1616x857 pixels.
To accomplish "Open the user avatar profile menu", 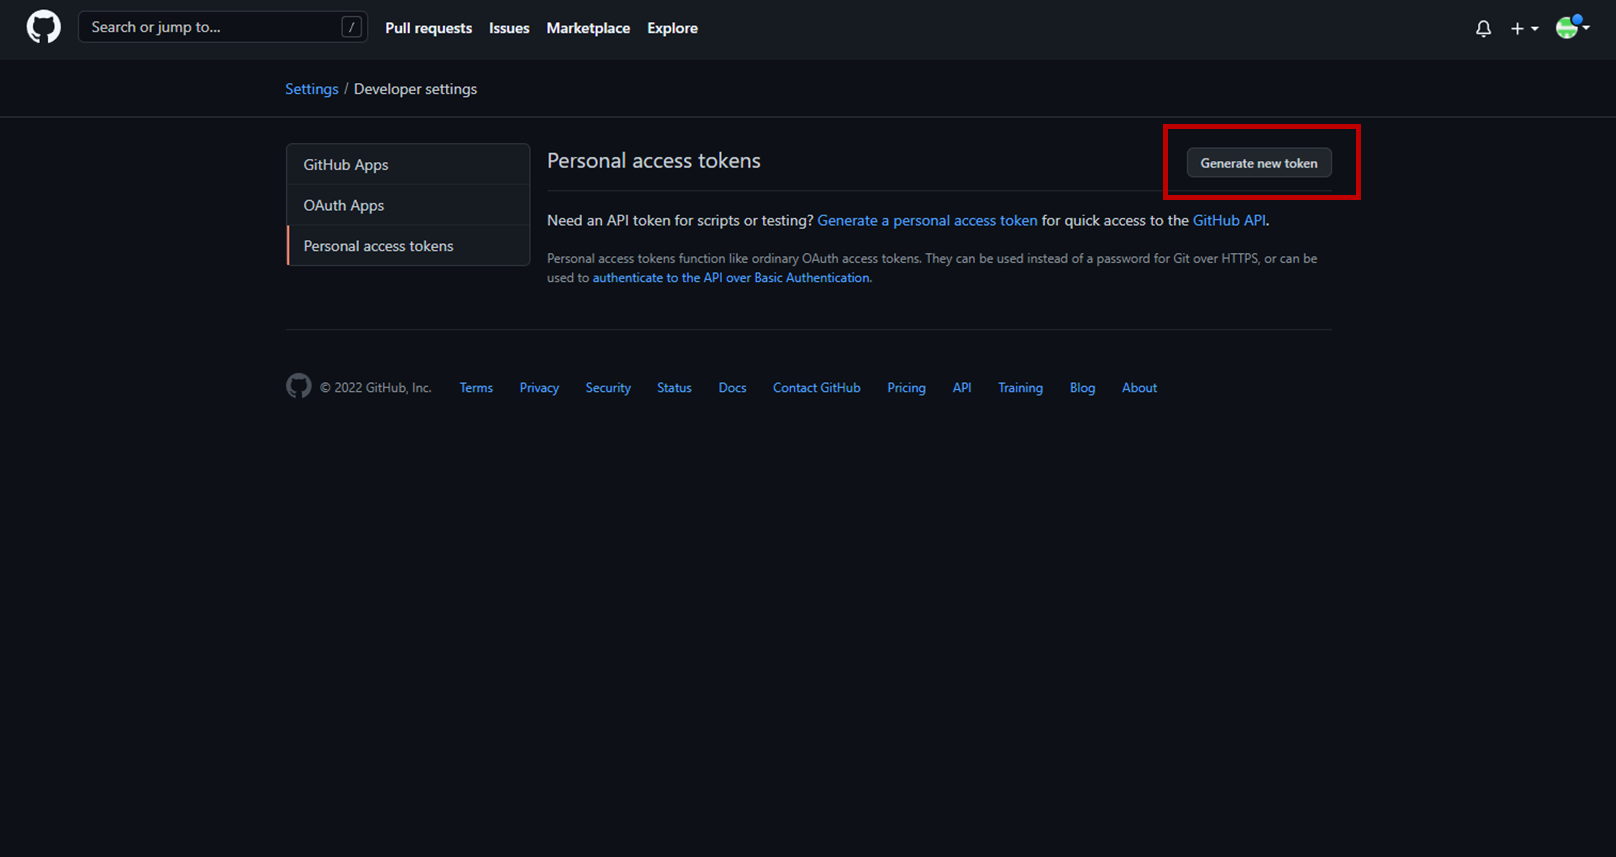I will [1572, 27].
